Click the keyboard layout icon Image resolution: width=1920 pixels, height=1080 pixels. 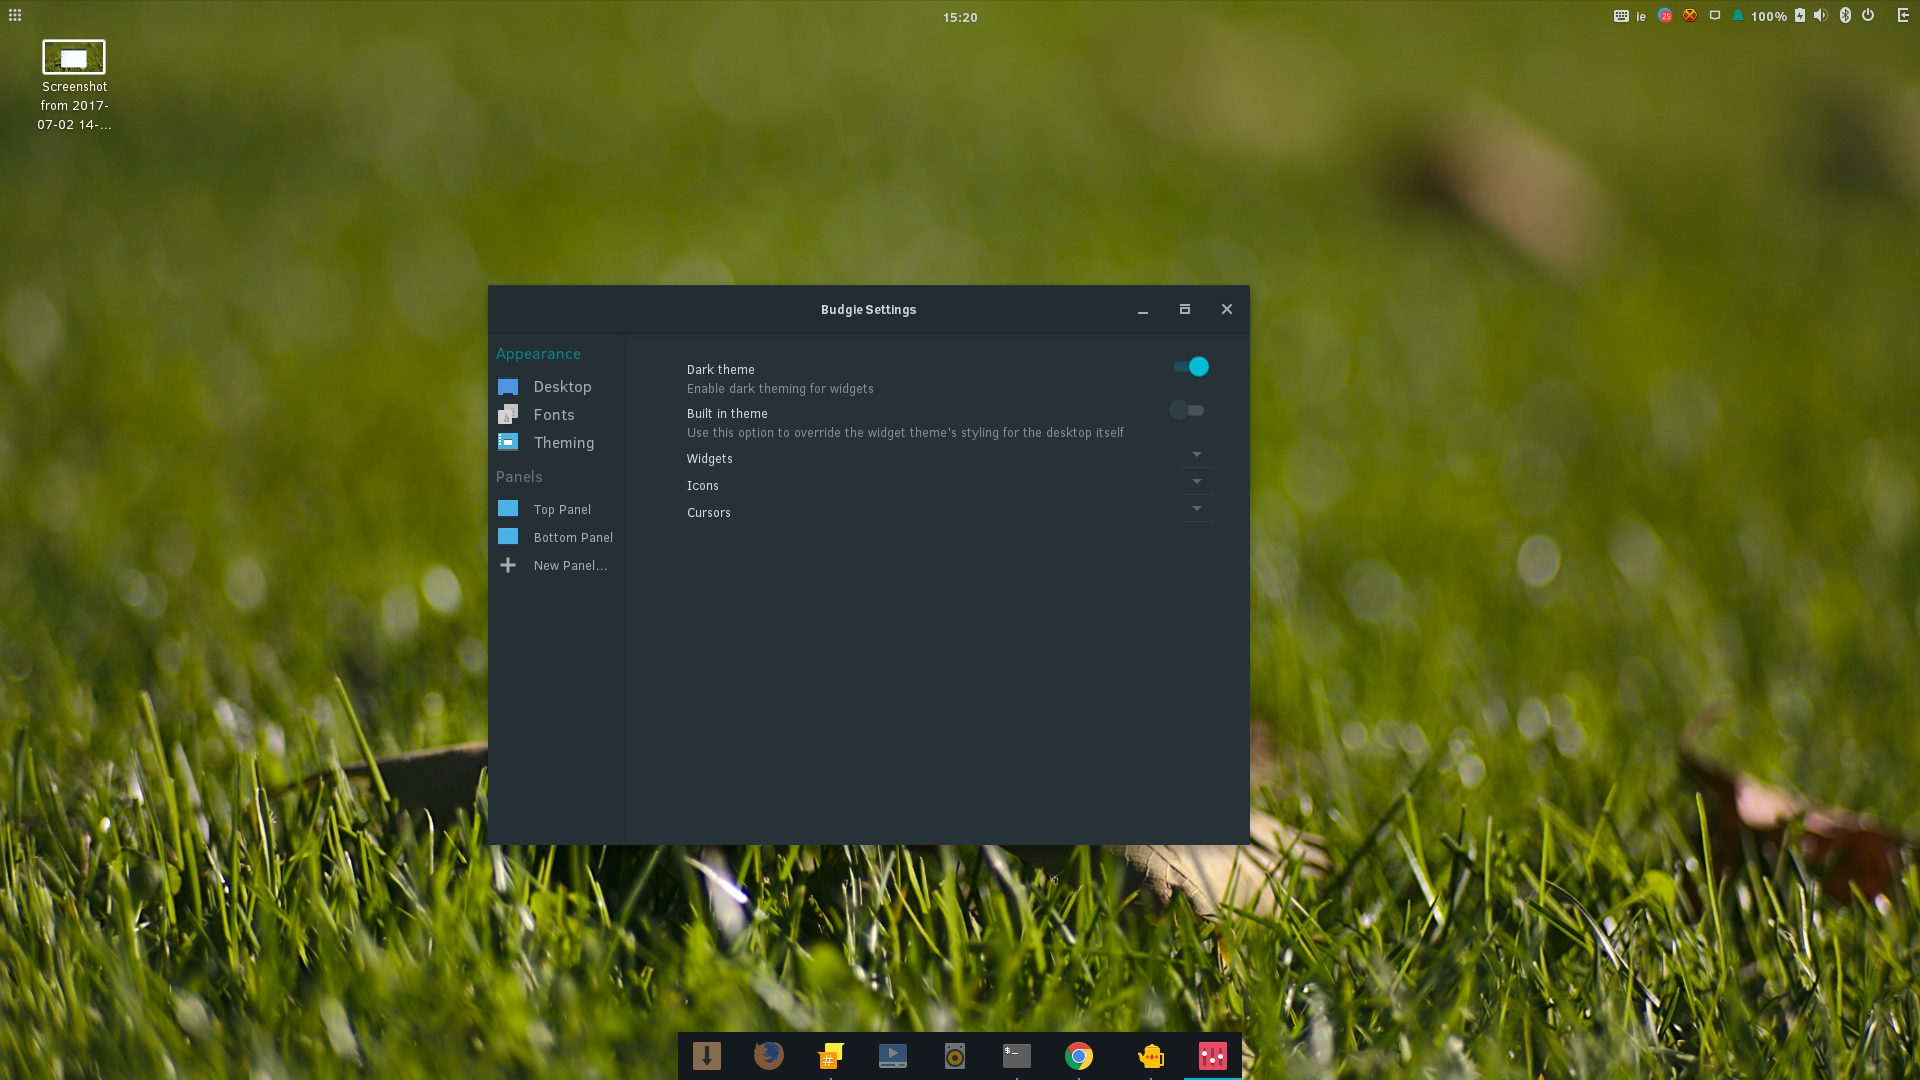click(x=1621, y=16)
